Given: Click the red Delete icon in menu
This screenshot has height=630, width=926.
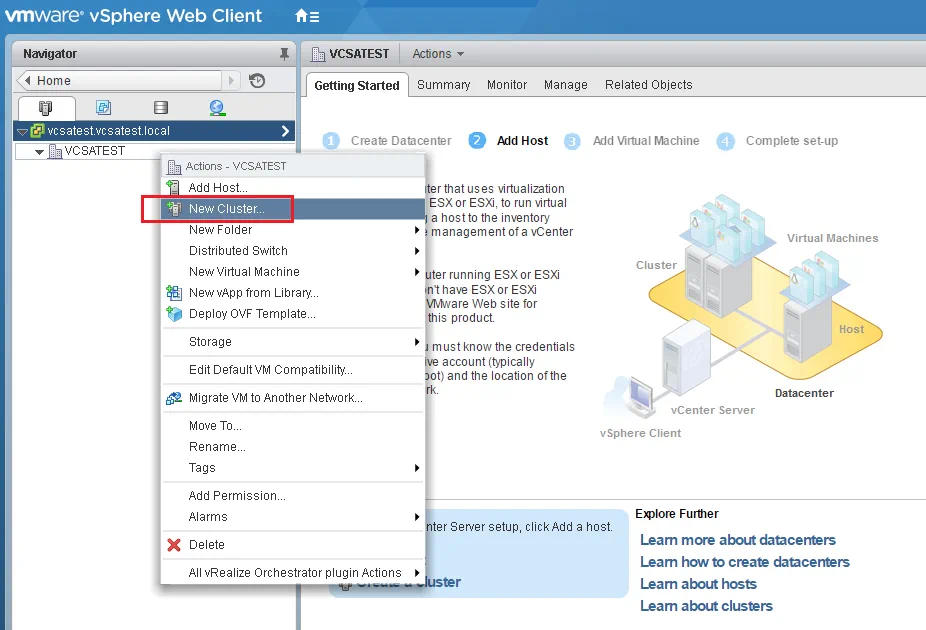Looking at the screenshot, I should pos(174,545).
